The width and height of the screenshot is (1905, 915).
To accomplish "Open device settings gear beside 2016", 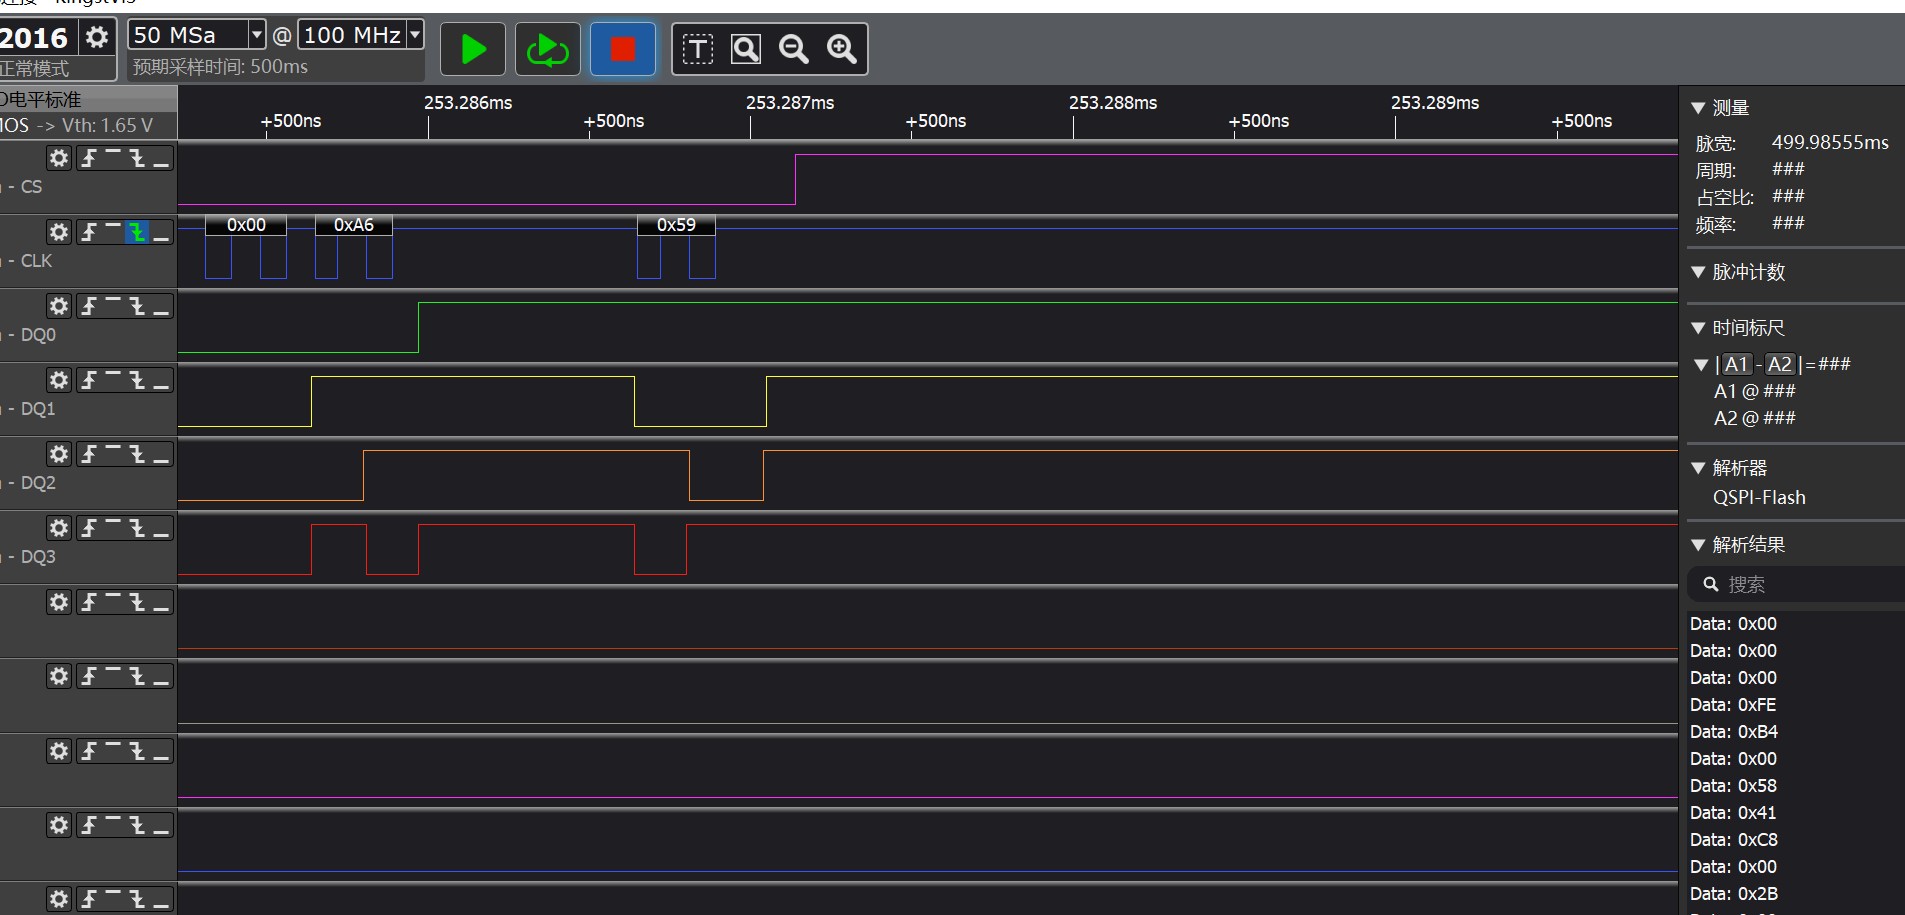I will point(97,38).
